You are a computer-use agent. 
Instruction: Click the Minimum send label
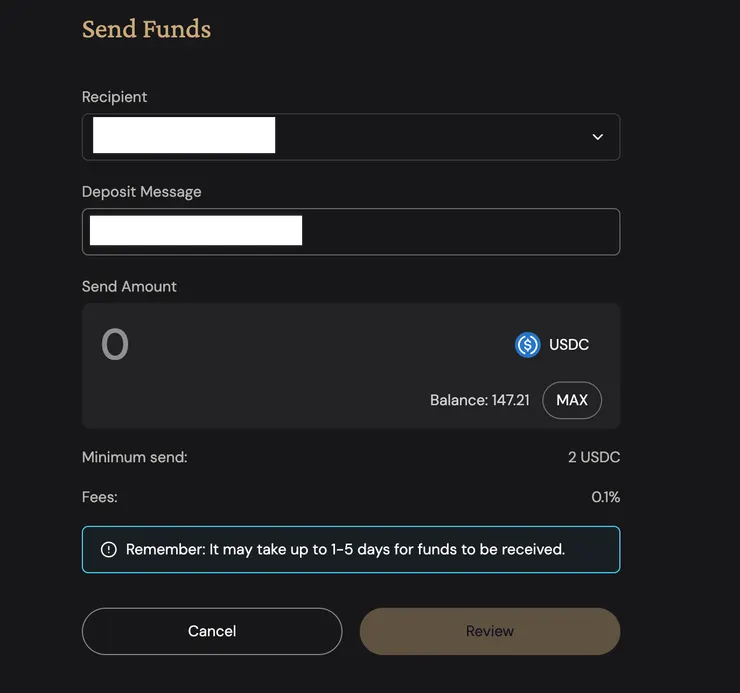134,457
